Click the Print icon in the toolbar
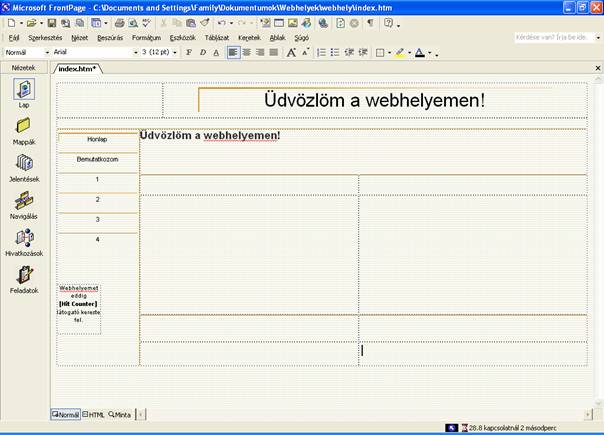This screenshot has height=435, width=604. (120, 22)
